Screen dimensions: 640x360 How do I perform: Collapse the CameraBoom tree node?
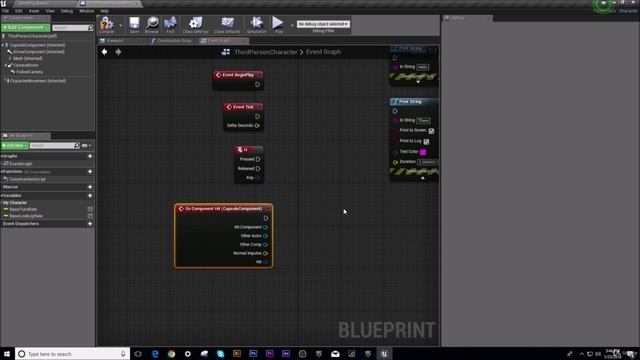coord(6,65)
